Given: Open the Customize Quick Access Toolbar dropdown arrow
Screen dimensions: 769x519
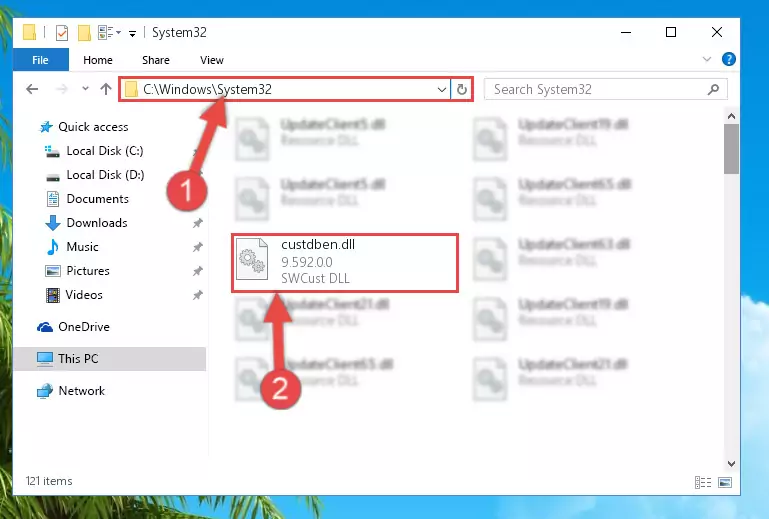Looking at the screenshot, I should (x=132, y=33).
